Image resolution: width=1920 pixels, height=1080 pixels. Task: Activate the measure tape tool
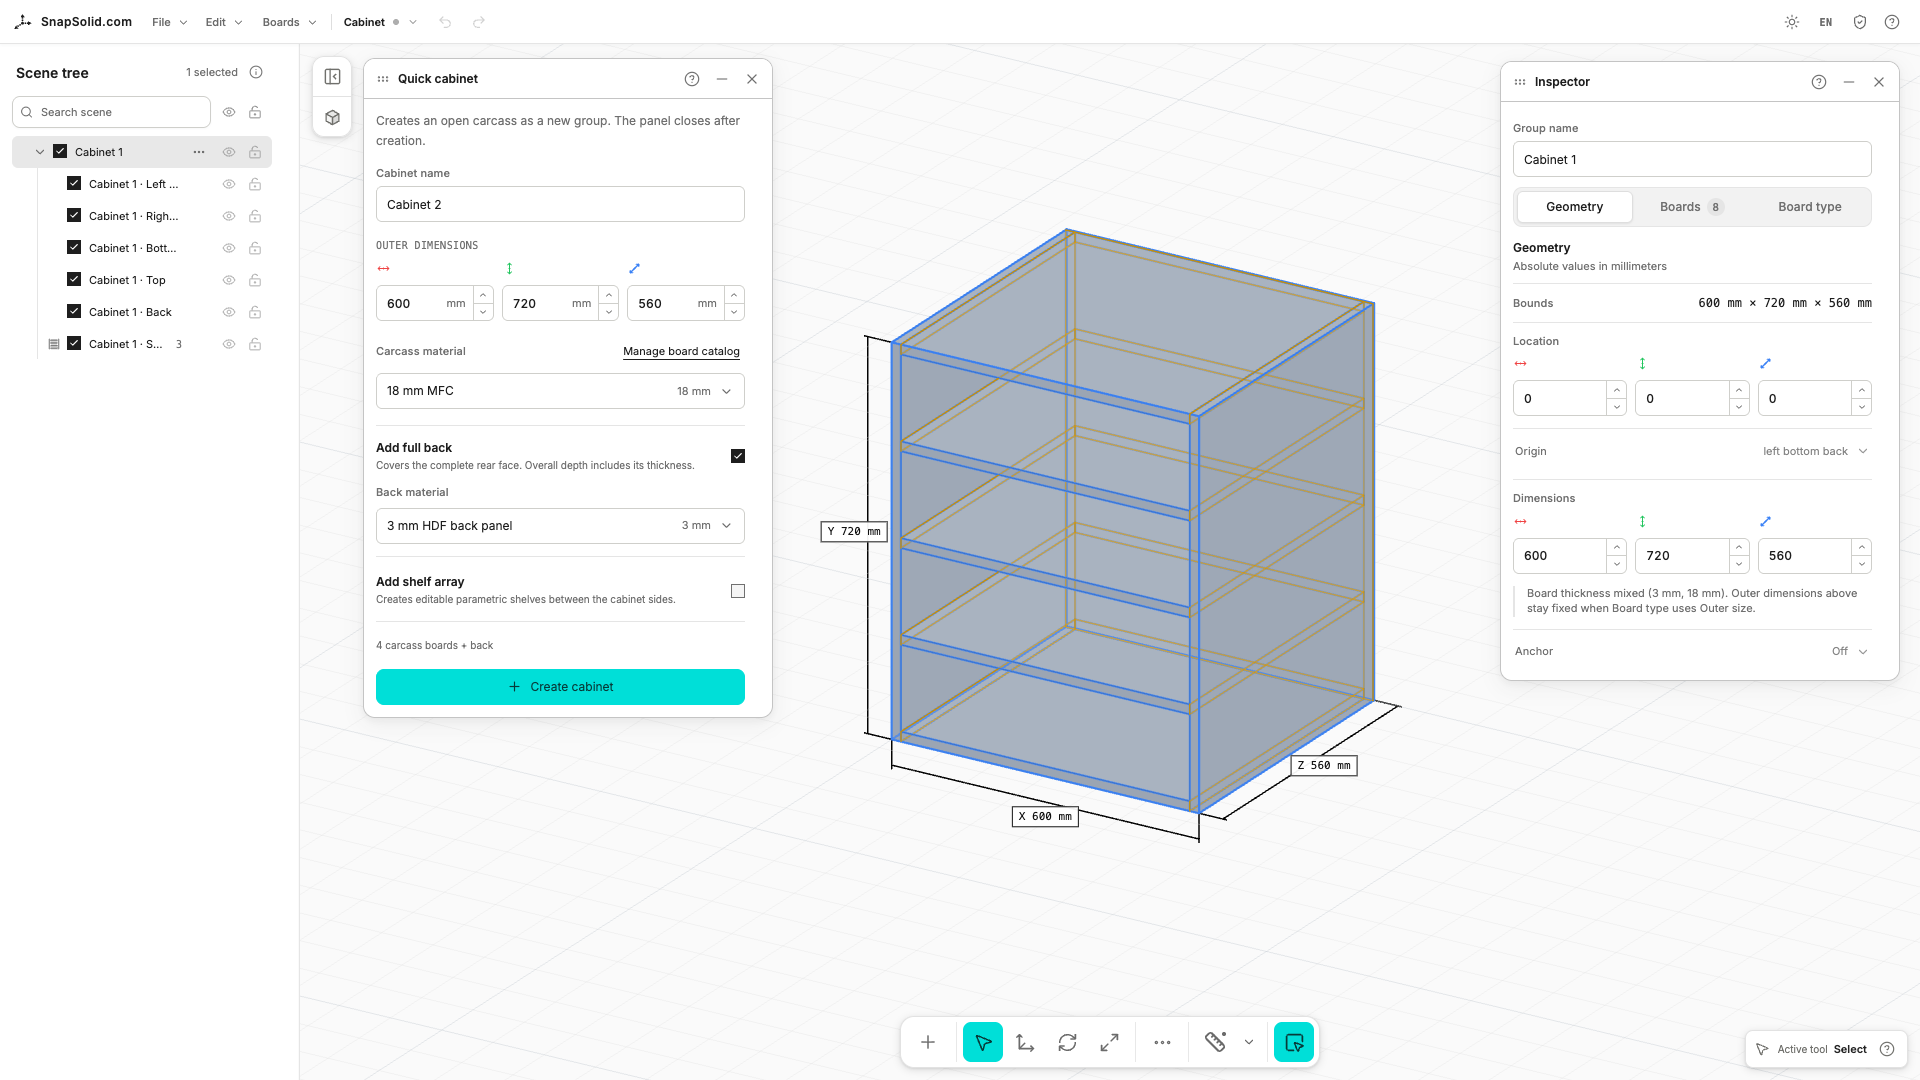pyautogui.click(x=1216, y=1043)
